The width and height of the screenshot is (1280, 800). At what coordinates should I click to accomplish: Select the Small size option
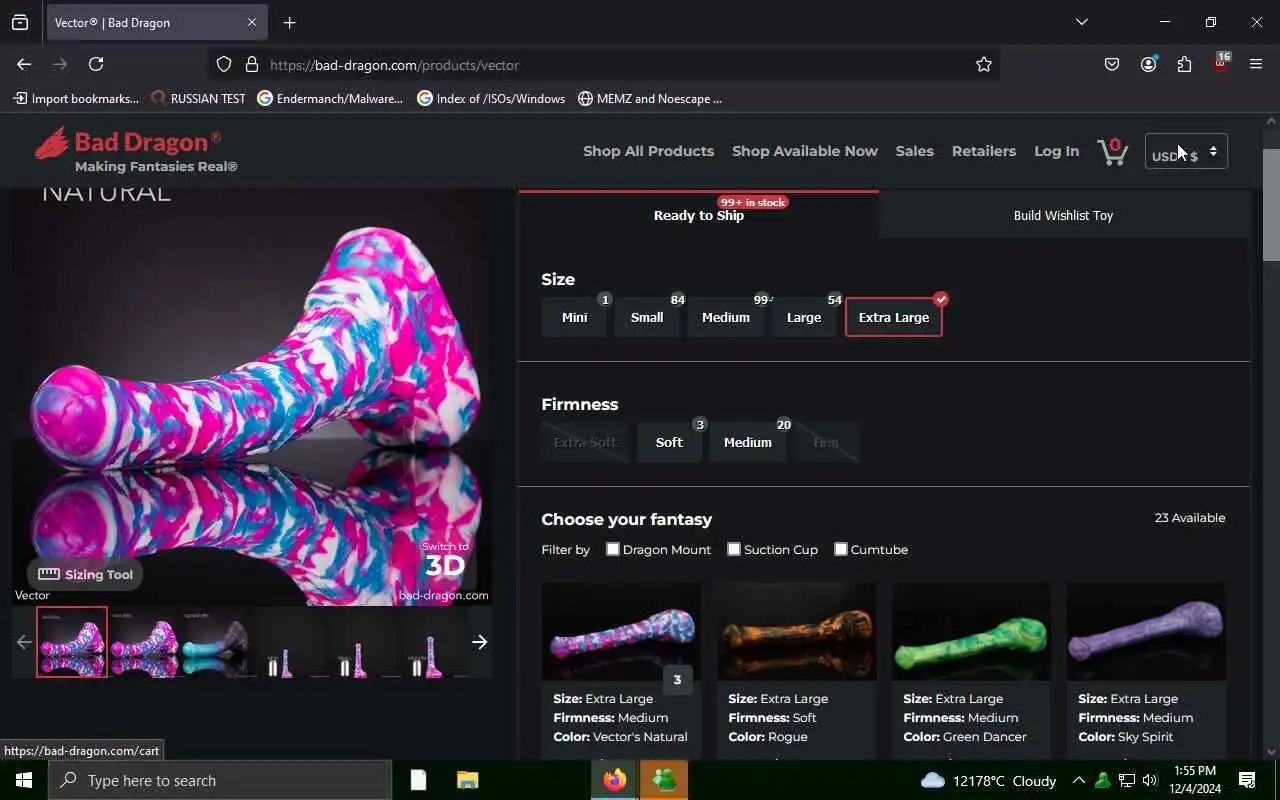(x=647, y=317)
